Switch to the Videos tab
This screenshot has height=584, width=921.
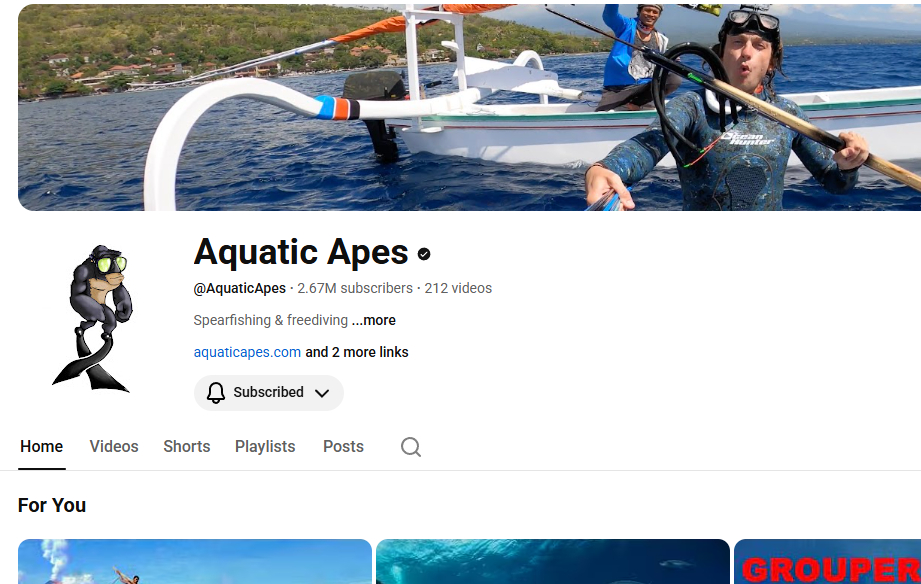[x=114, y=447]
